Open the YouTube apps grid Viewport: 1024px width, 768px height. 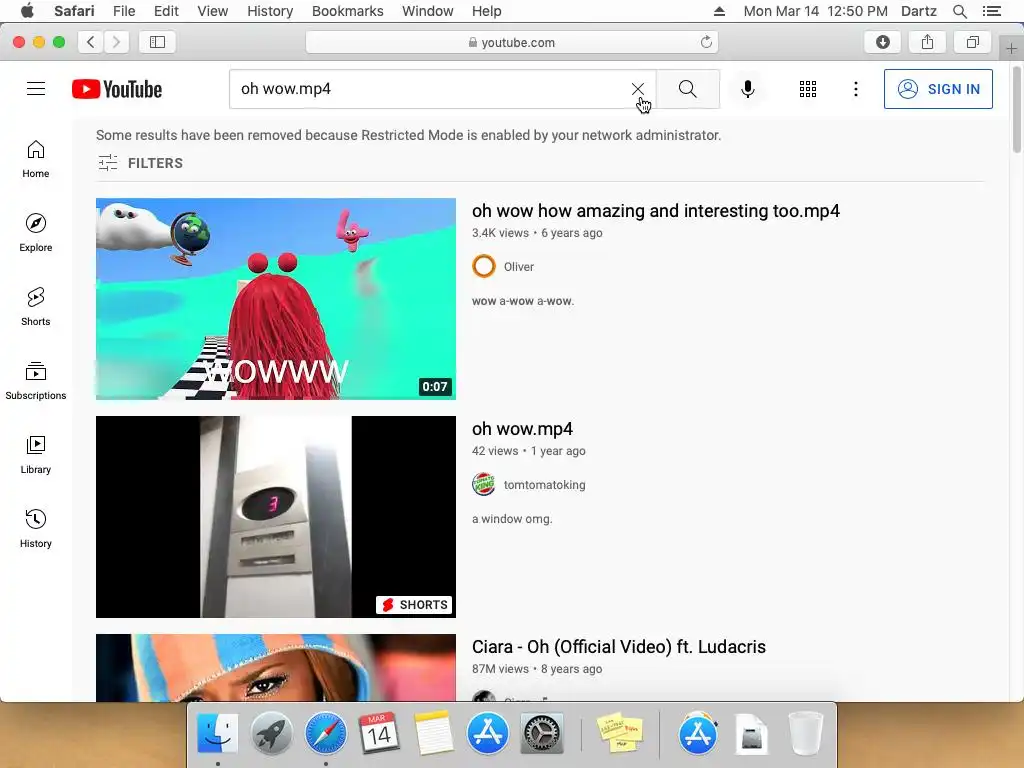coord(808,89)
